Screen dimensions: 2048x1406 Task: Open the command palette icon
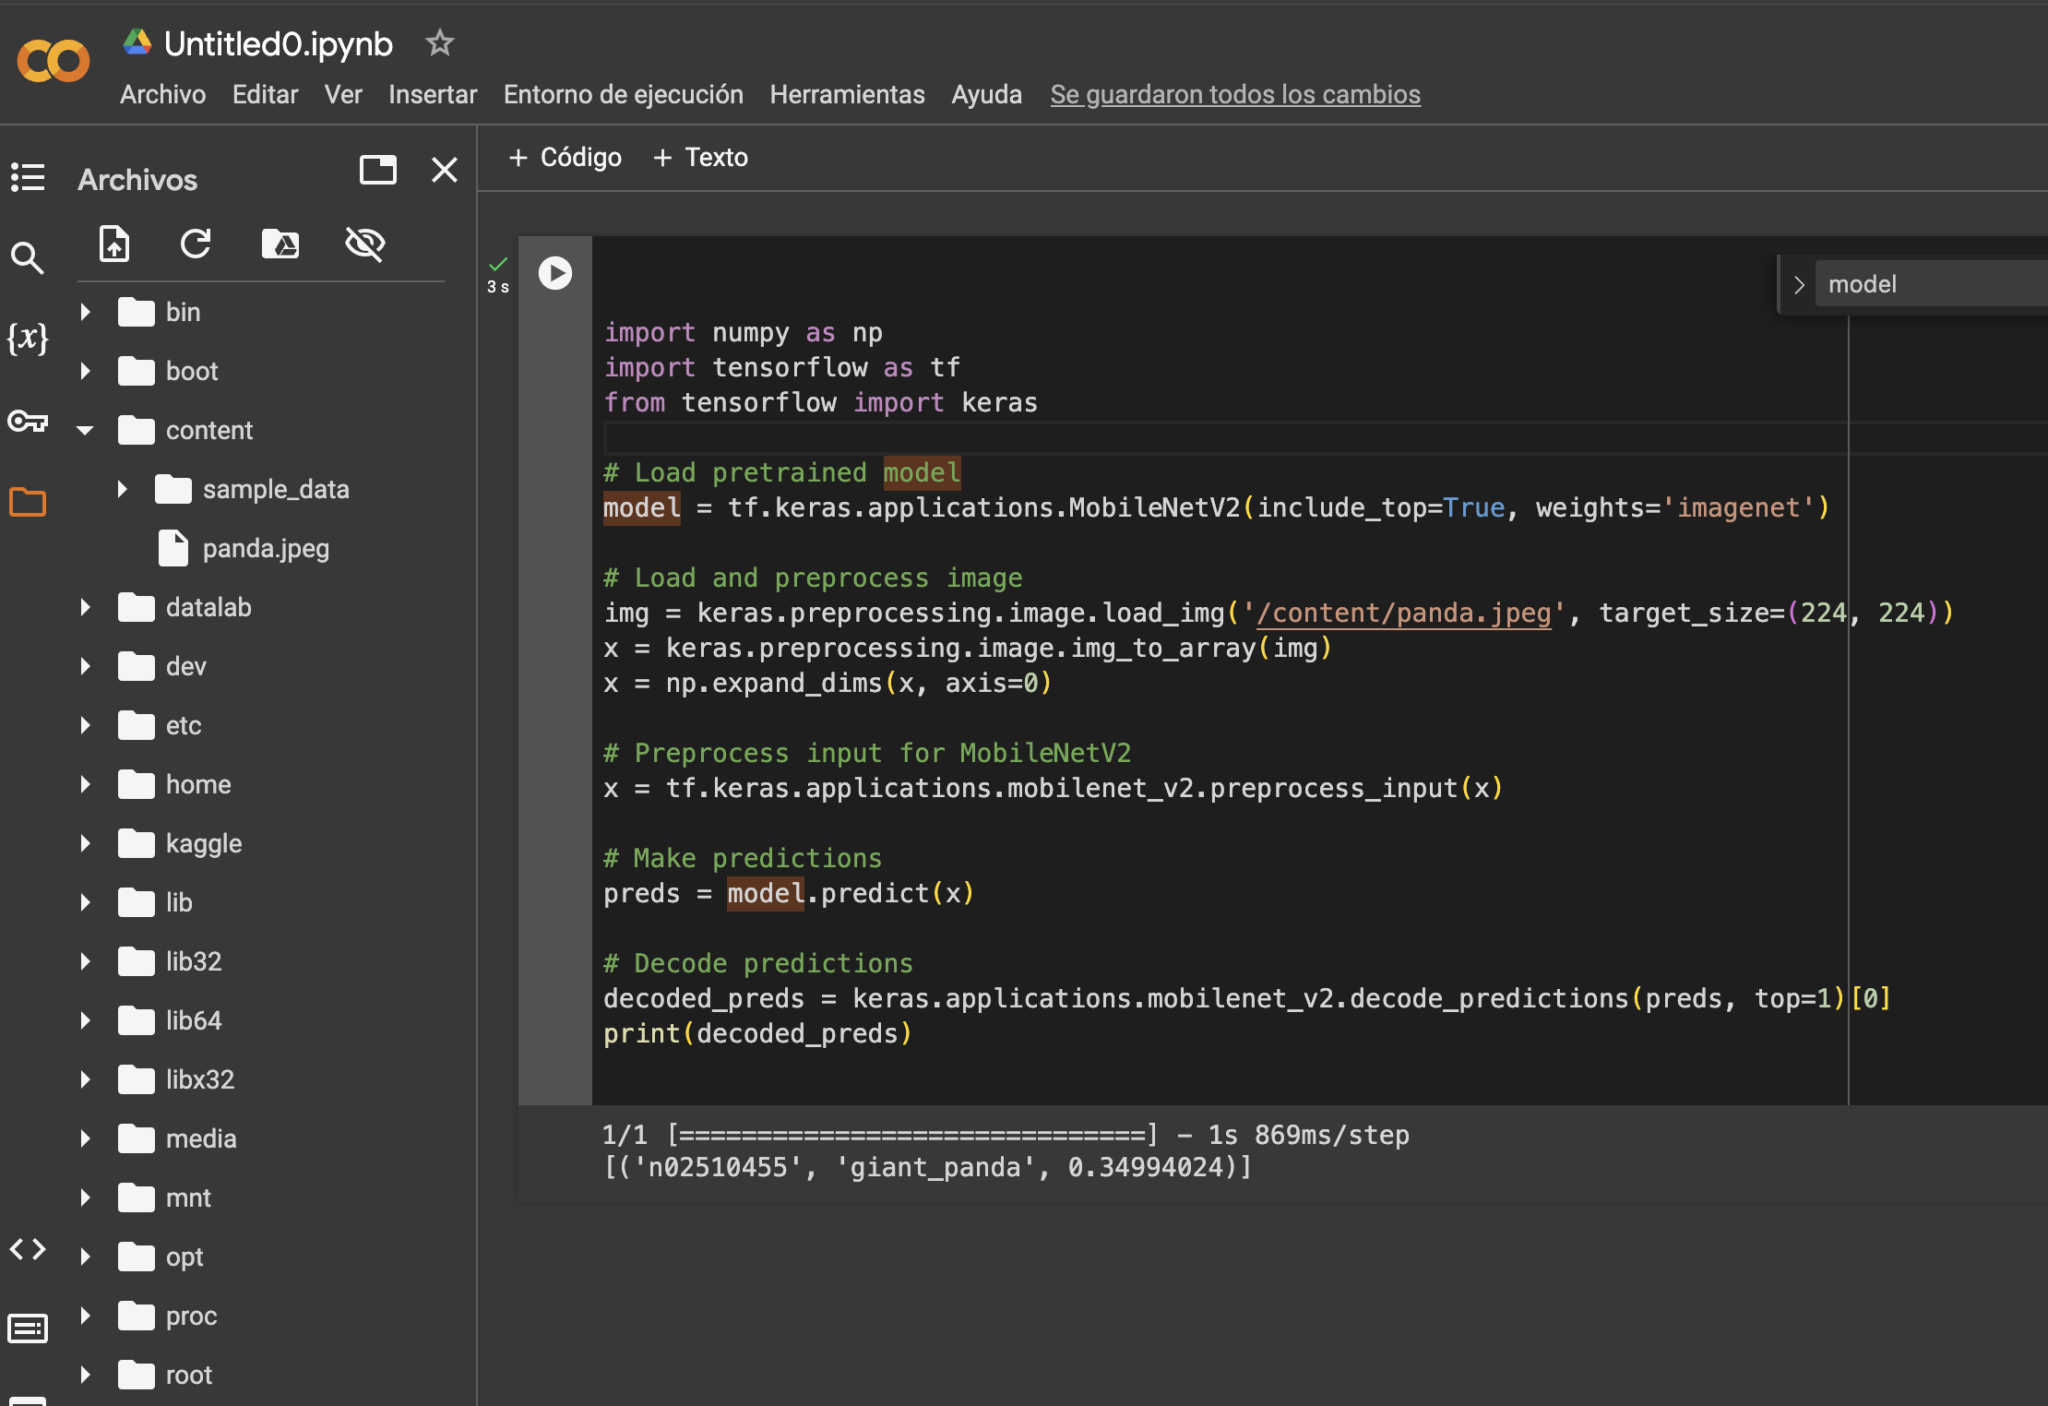(x=27, y=1328)
